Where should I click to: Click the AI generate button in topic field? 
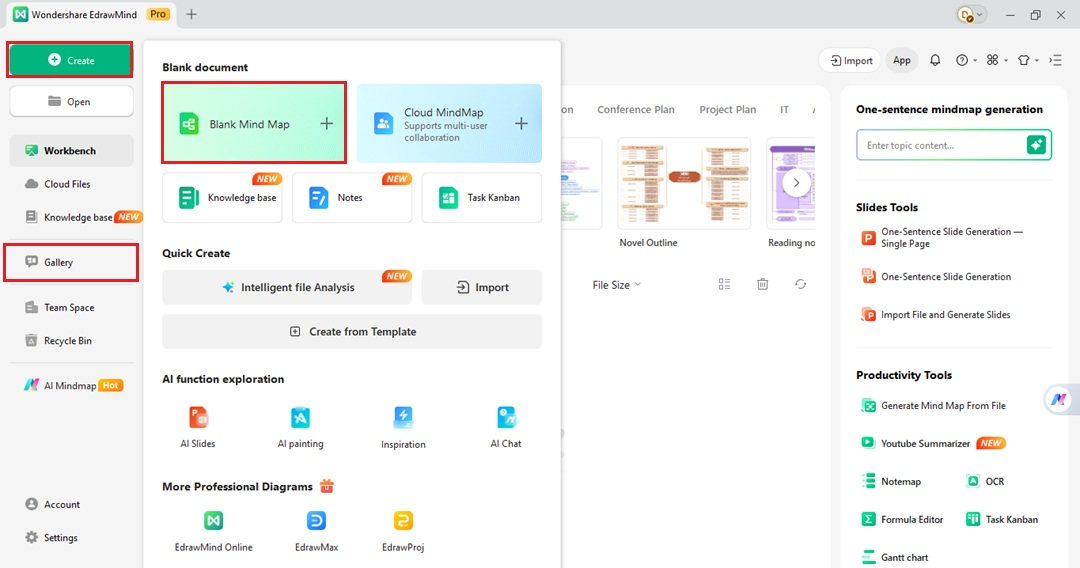[1036, 145]
